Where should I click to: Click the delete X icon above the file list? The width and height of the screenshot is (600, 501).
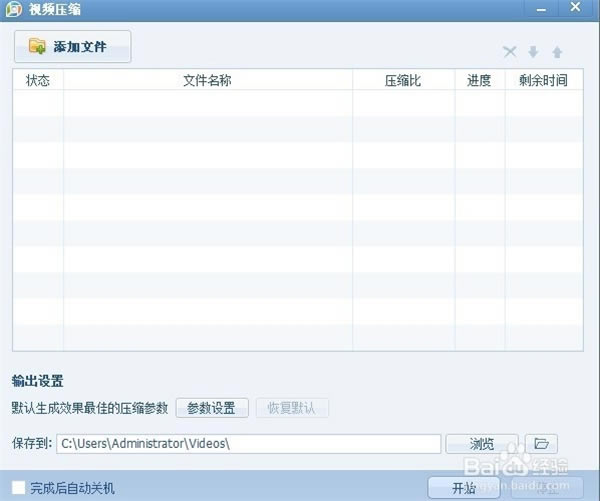pyautogui.click(x=510, y=51)
